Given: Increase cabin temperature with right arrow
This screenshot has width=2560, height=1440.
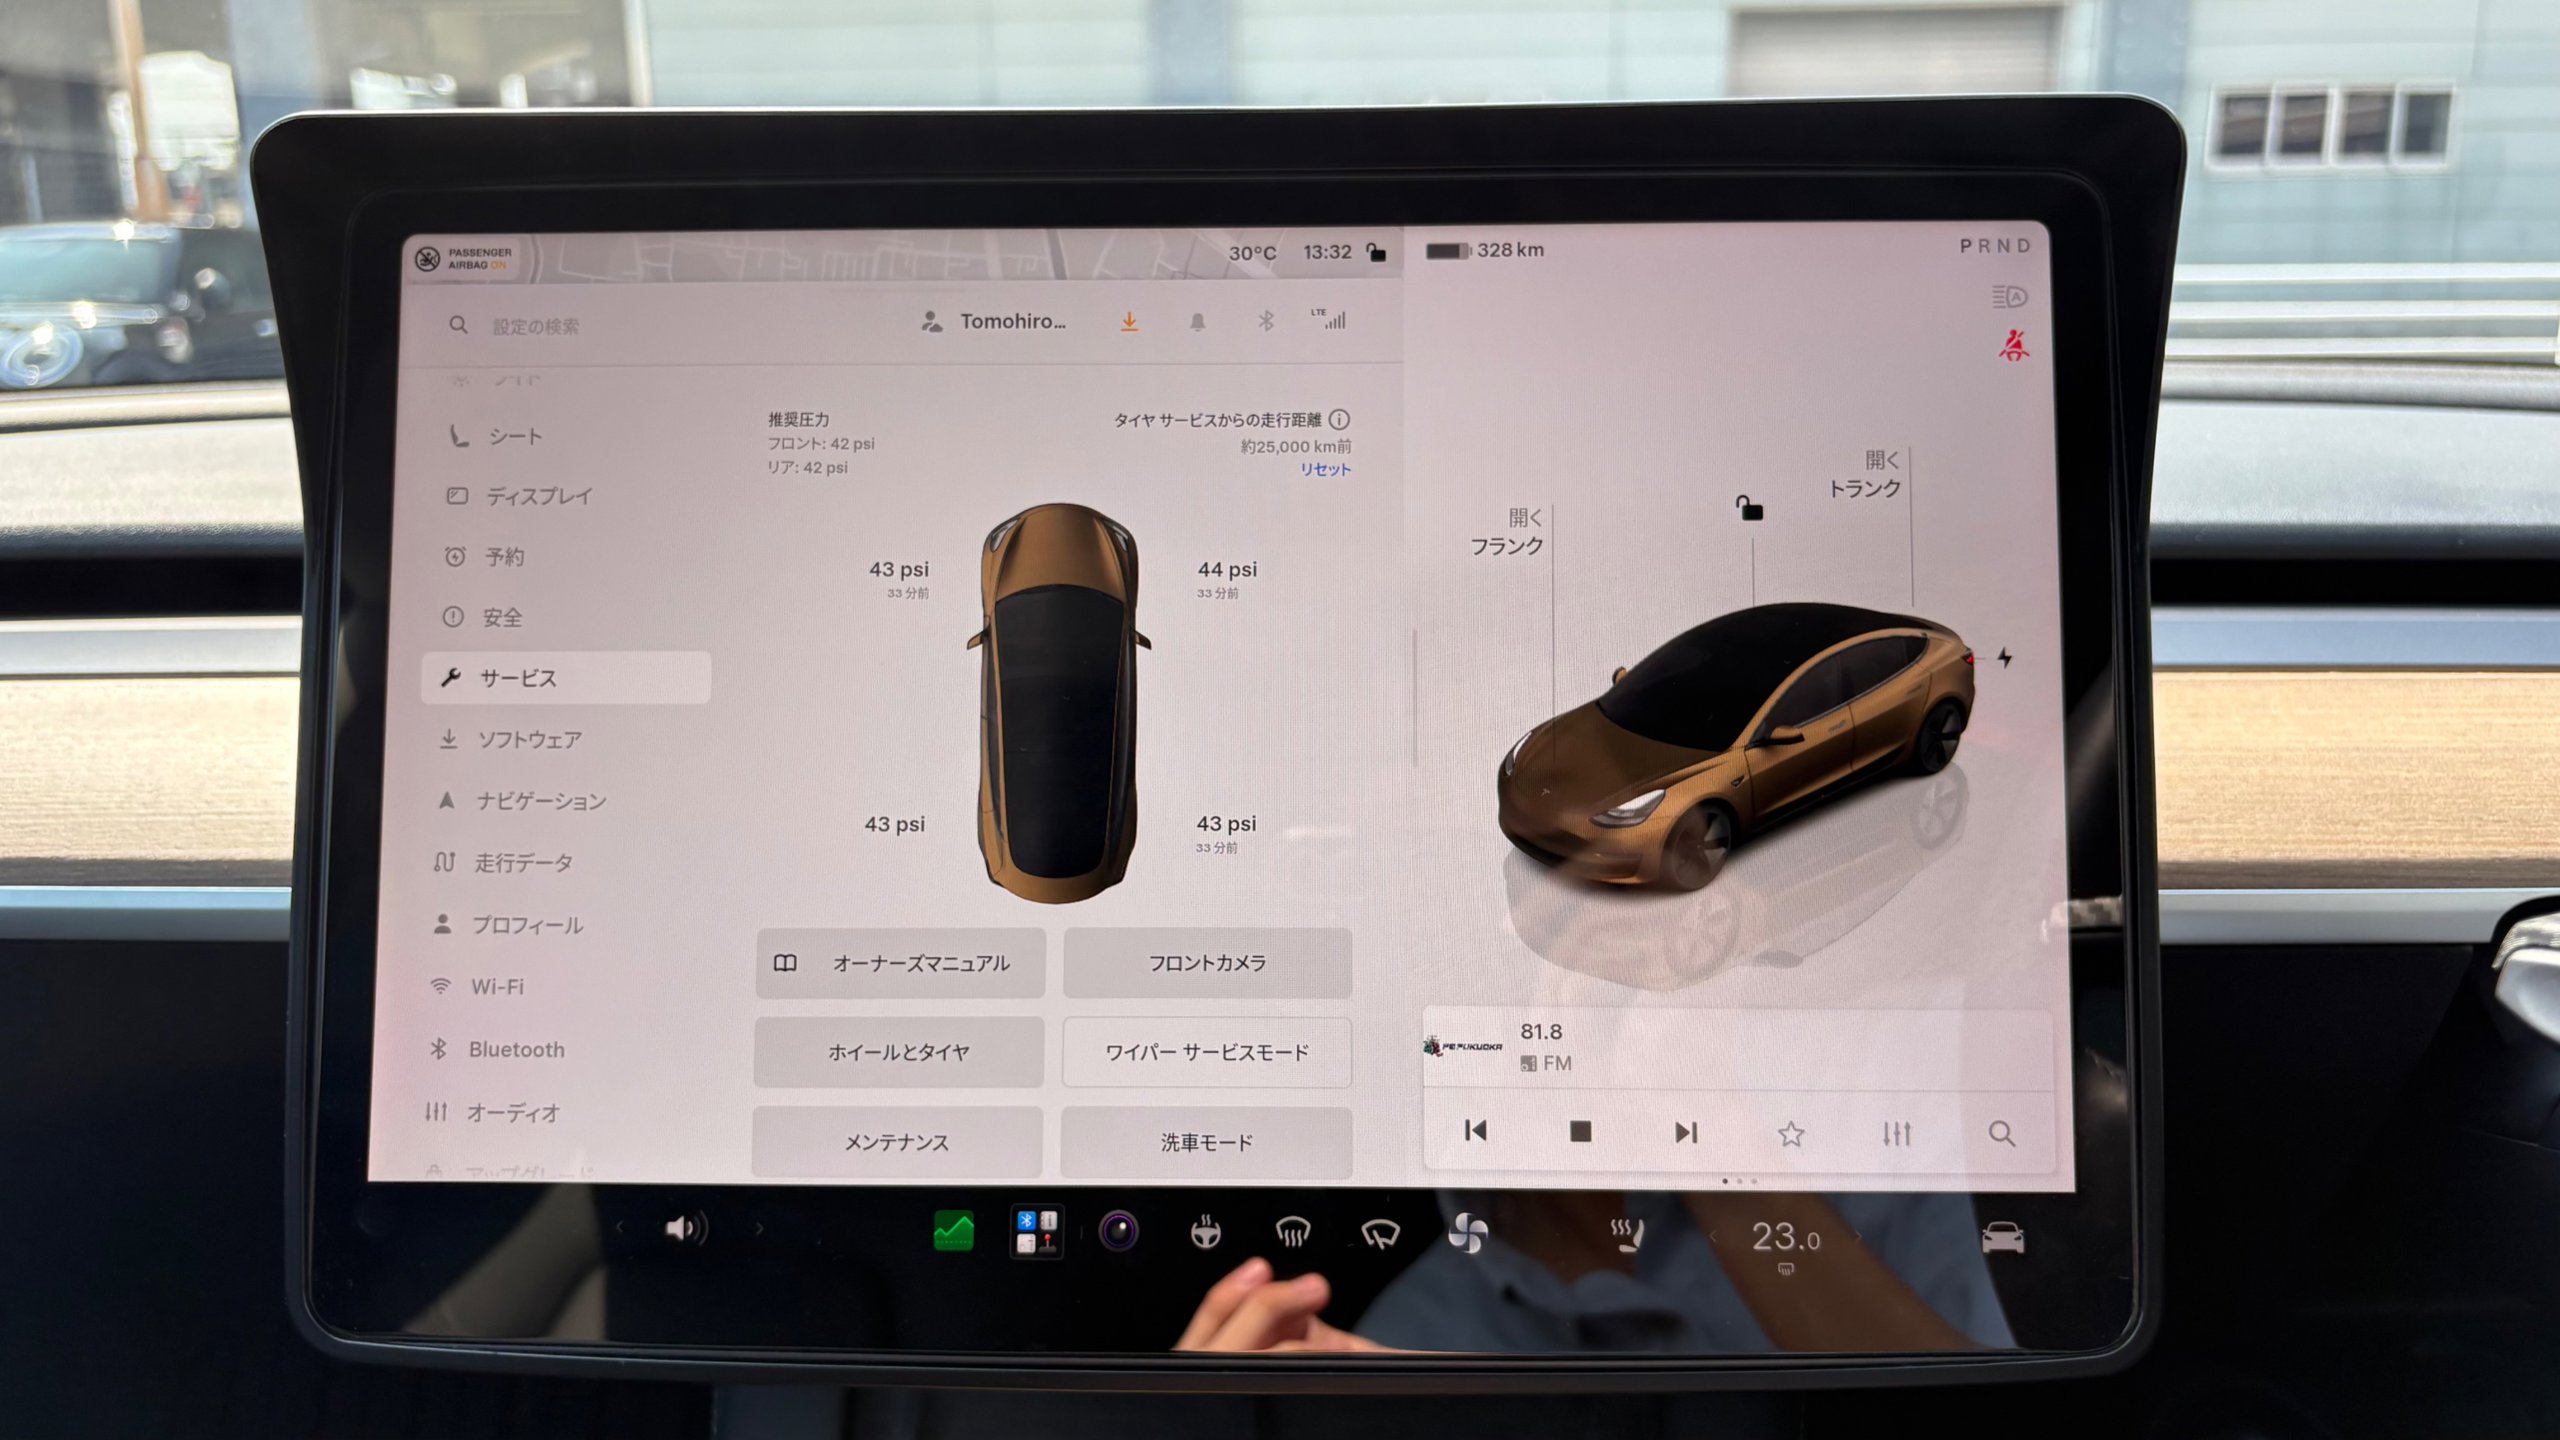Looking at the screenshot, I should pyautogui.click(x=1858, y=1238).
